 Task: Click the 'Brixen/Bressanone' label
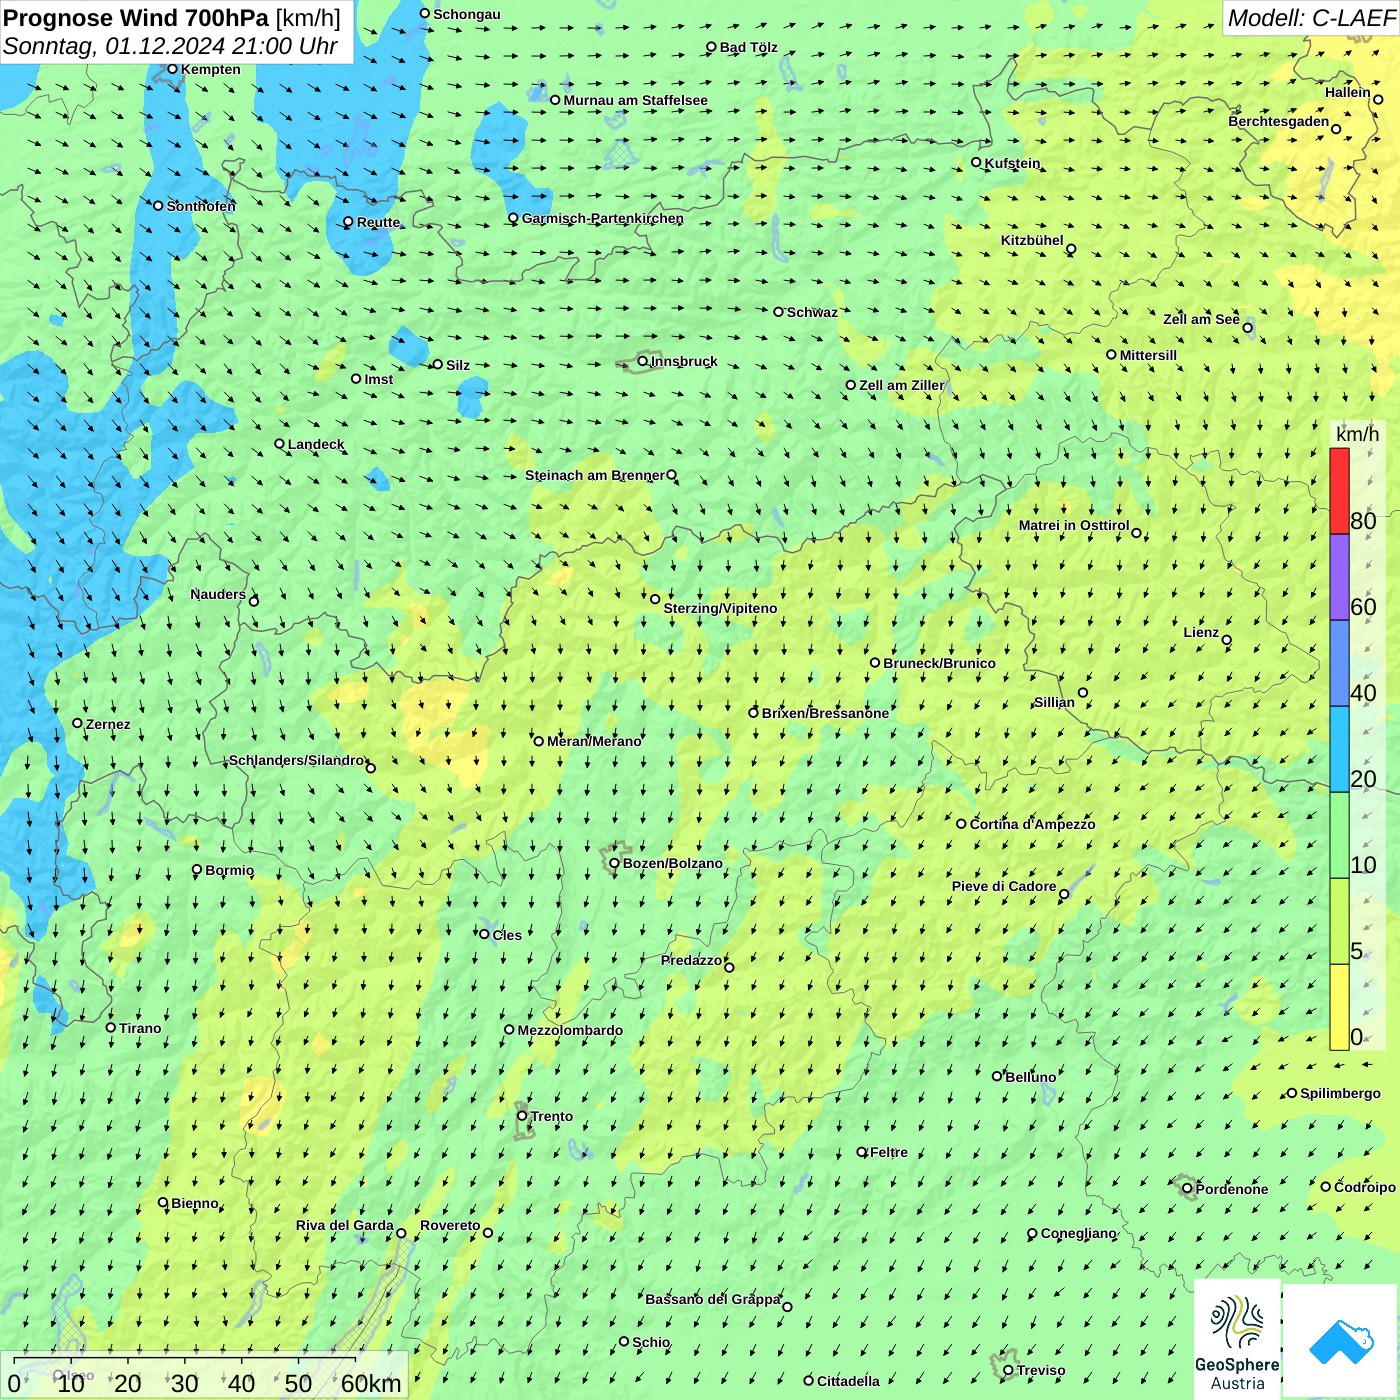pos(825,713)
